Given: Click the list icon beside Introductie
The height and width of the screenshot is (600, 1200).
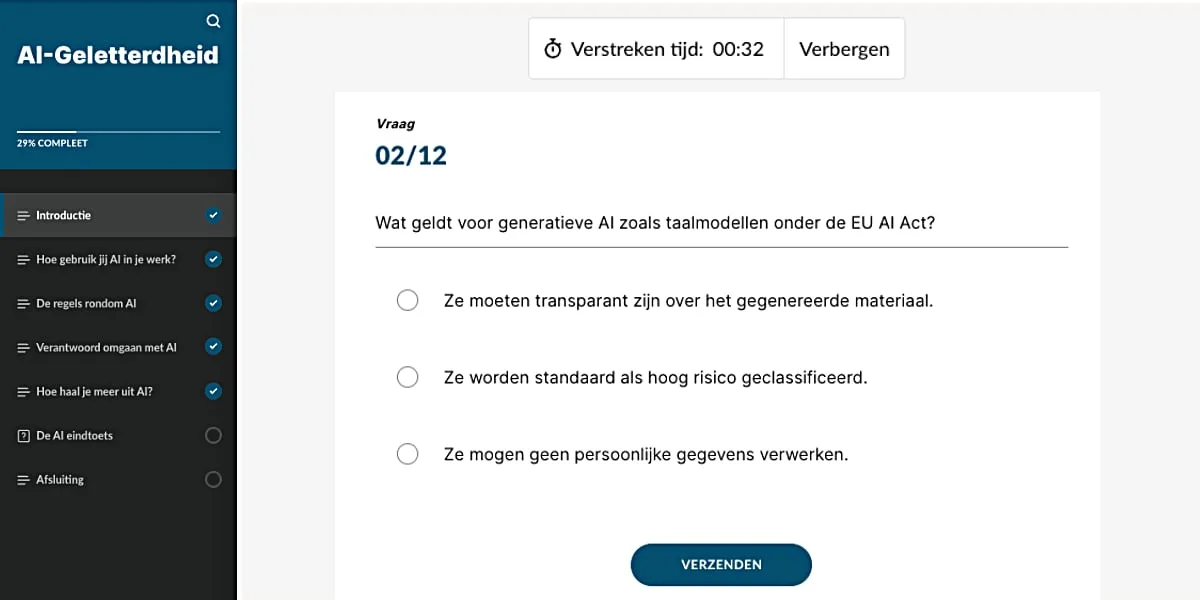Looking at the screenshot, I should point(22,214).
